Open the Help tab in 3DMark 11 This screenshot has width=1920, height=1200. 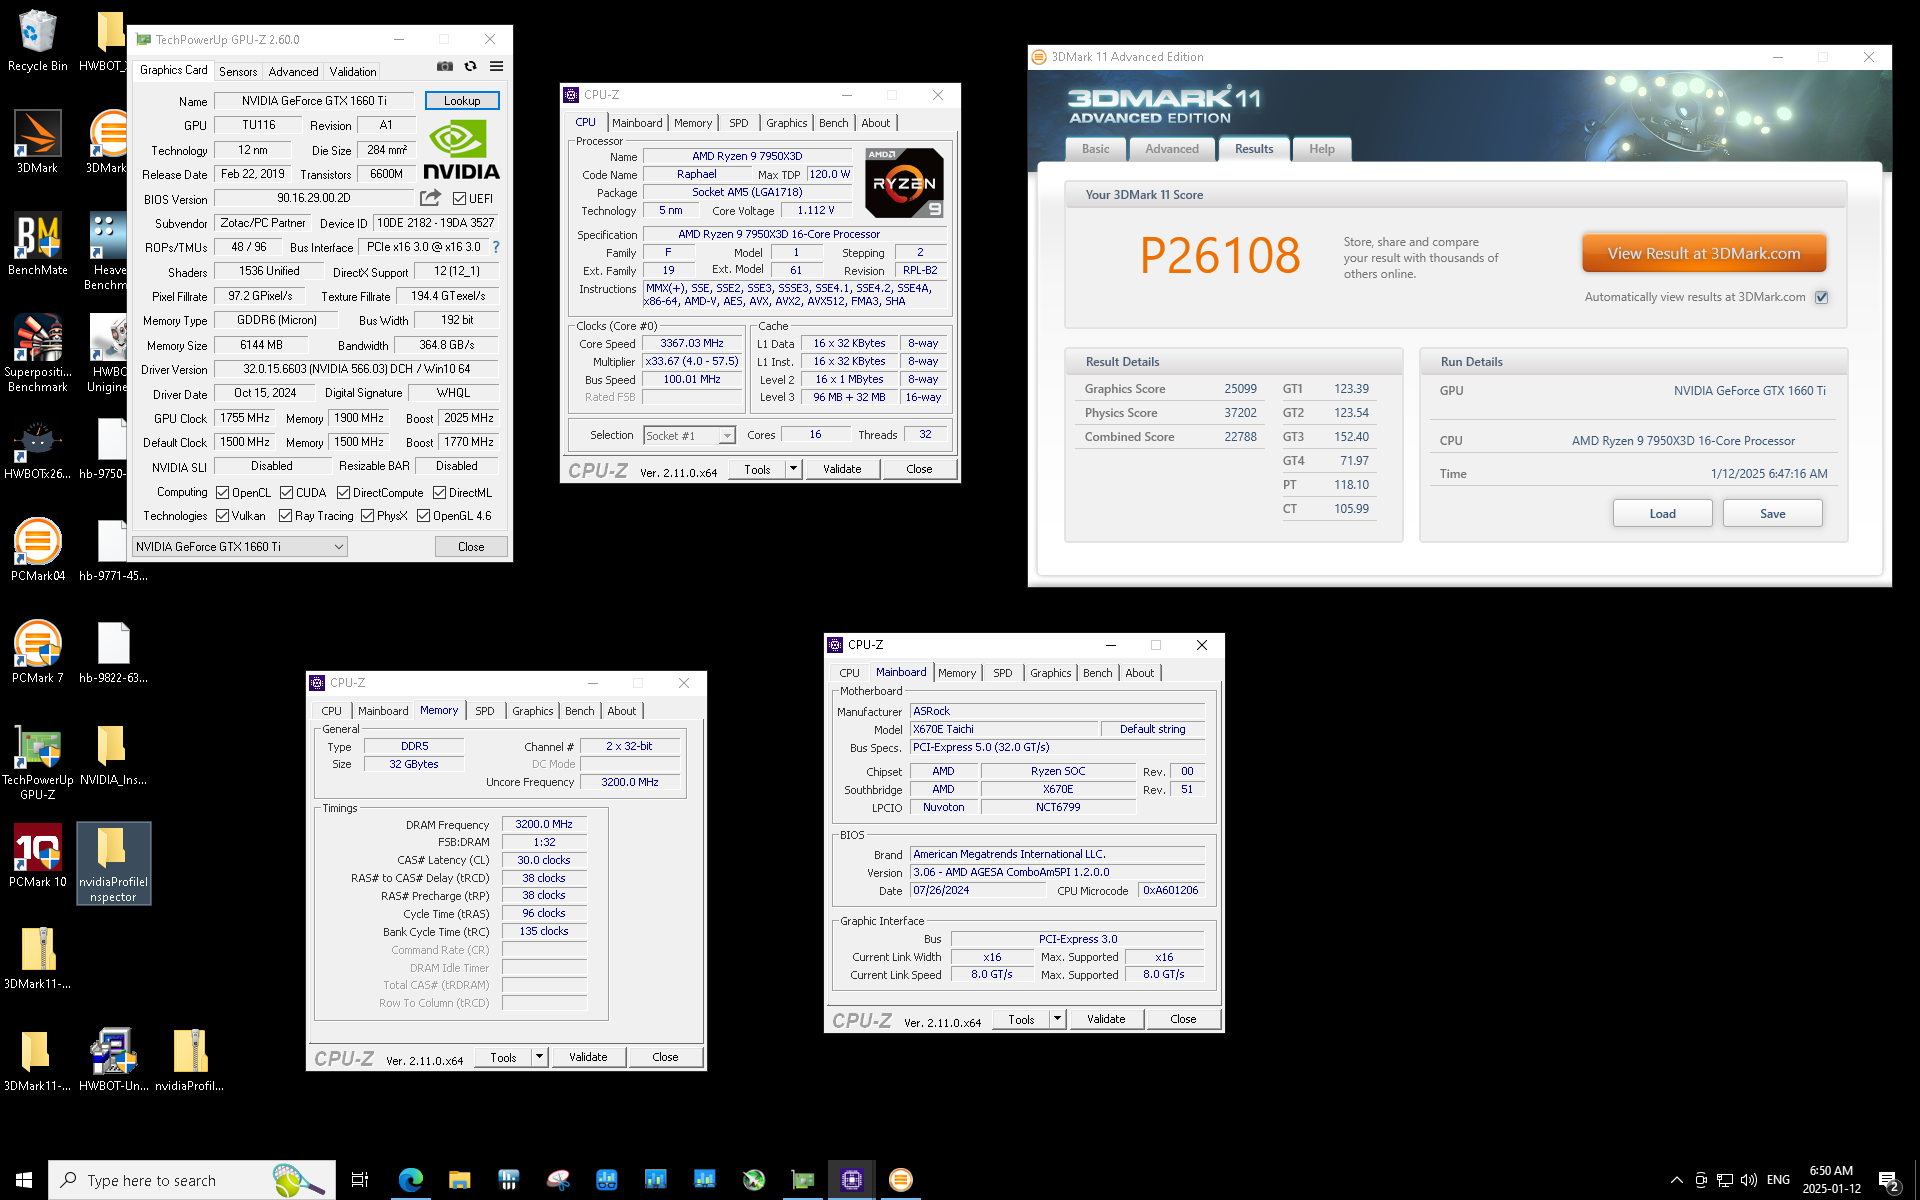pyautogui.click(x=1322, y=149)
